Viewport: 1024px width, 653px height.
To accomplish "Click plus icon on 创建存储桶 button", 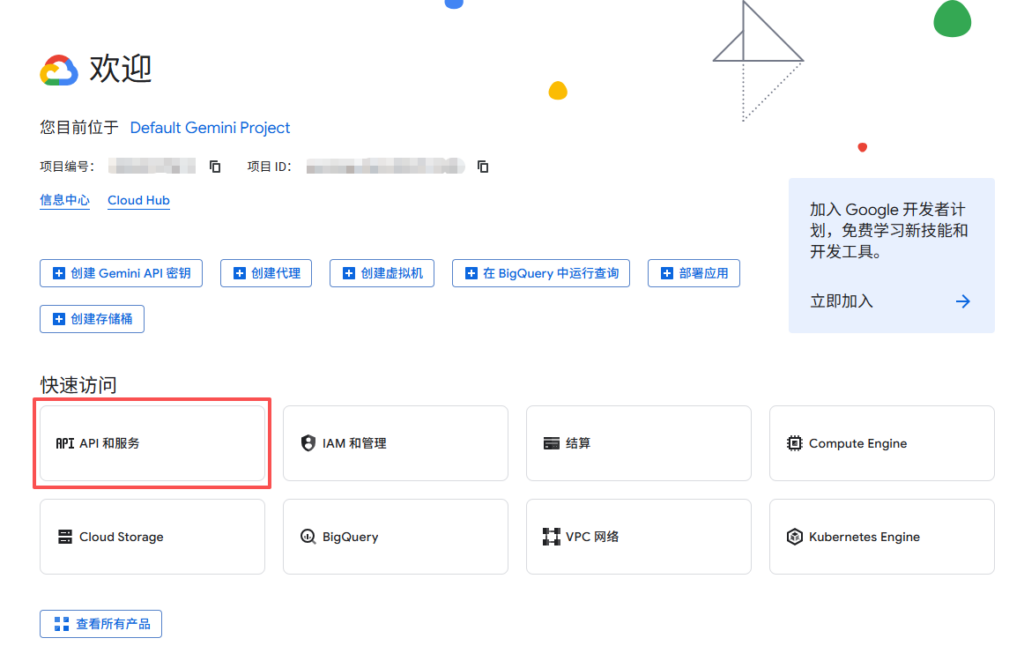I will [x=59, y=319].
